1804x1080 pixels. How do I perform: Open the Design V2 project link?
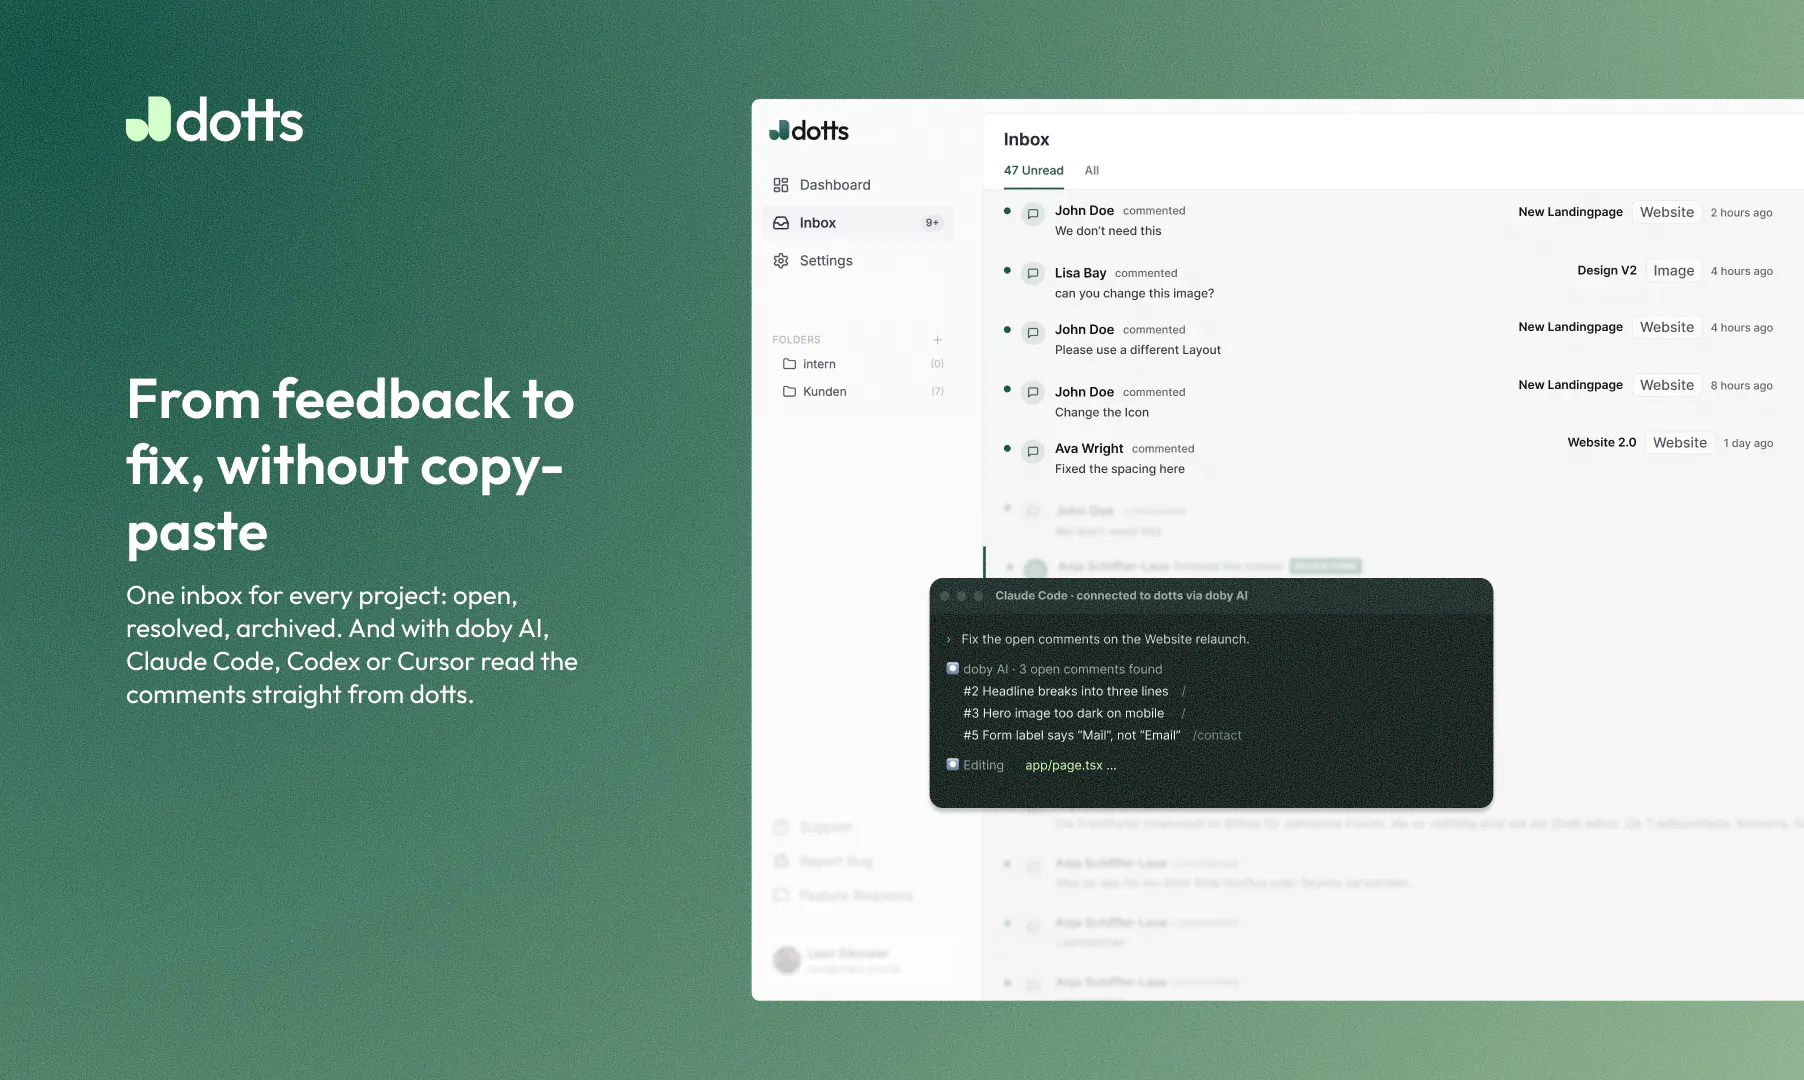(x=1607, y=271)
